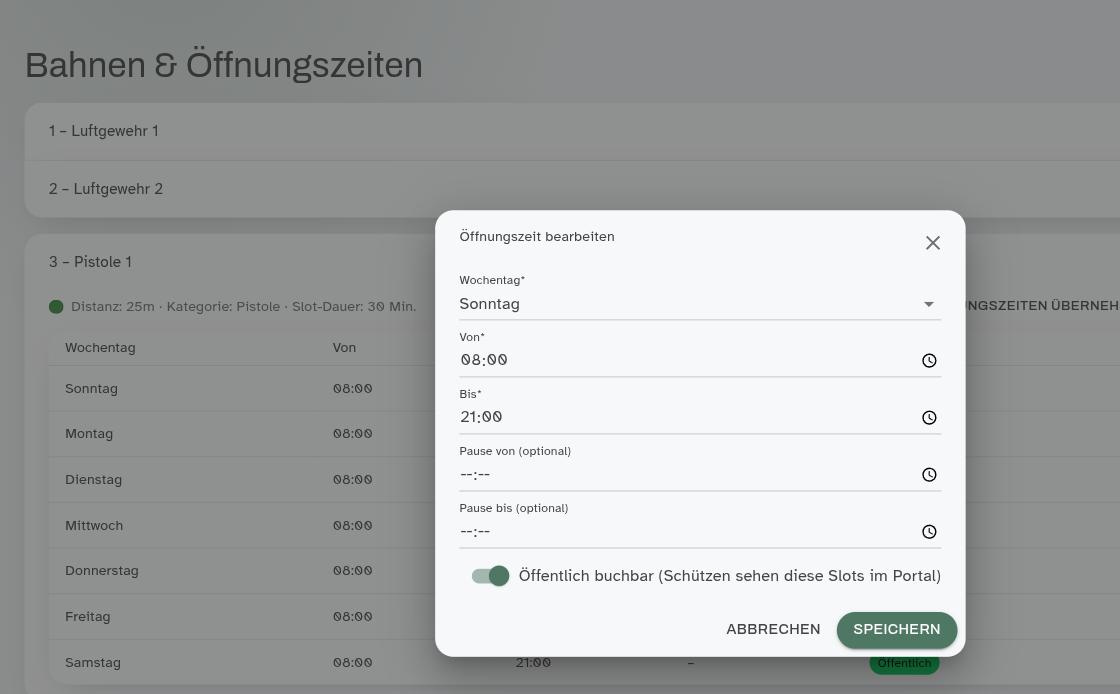Click the Wochentag column header
This screenshot has height=694, width=1120.
click(100, 348)
